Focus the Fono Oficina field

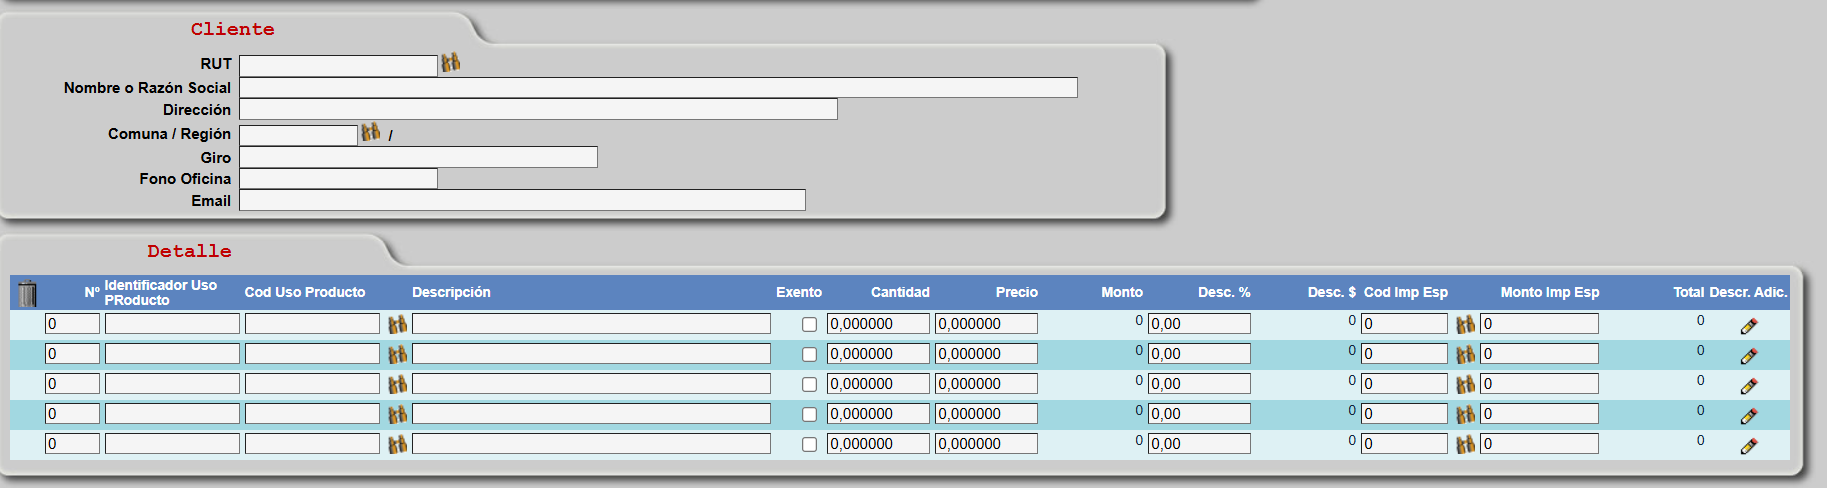338,179
